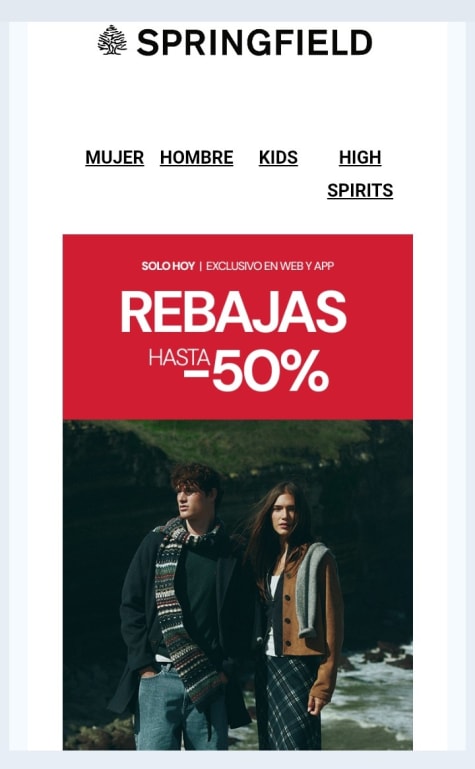Click the woman's plaid skirt
475x769 pixels.
(x=293, y=702)
